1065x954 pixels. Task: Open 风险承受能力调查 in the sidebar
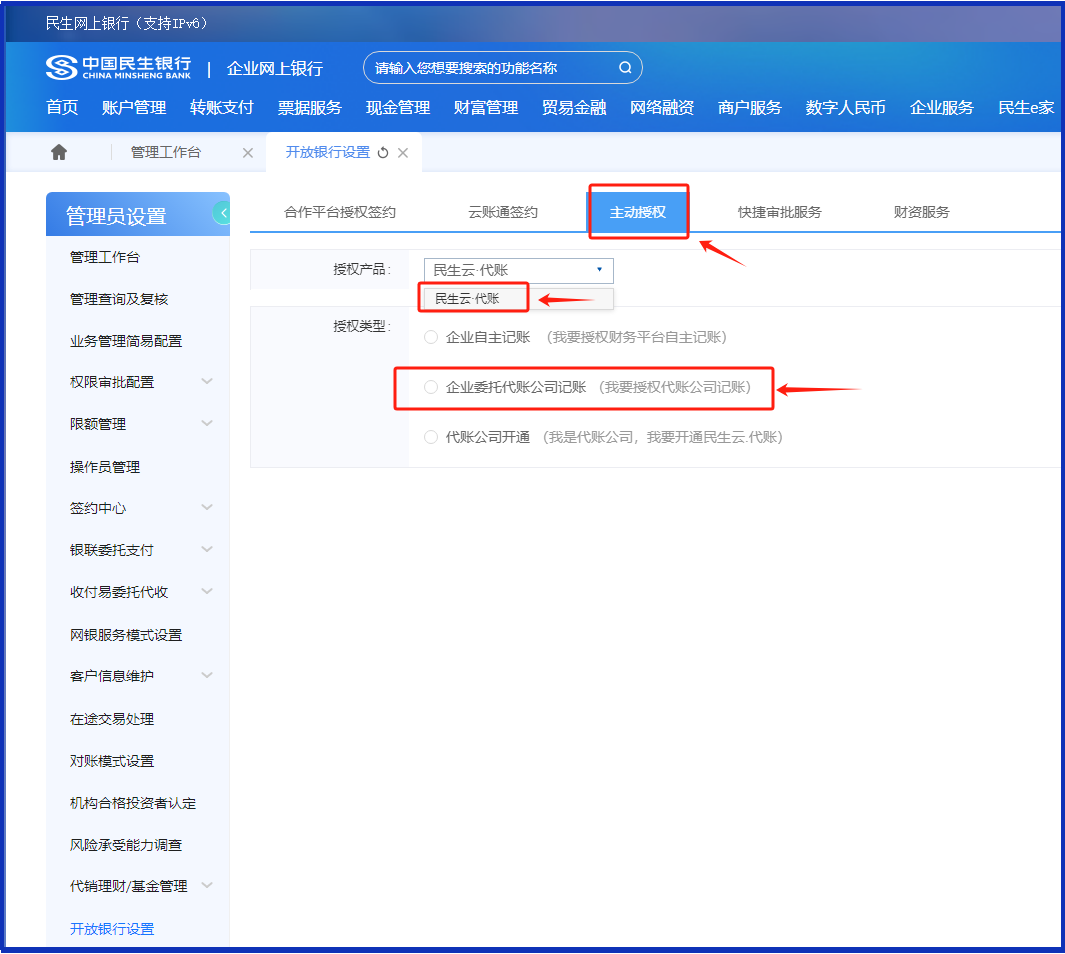[x=126, y=845]
